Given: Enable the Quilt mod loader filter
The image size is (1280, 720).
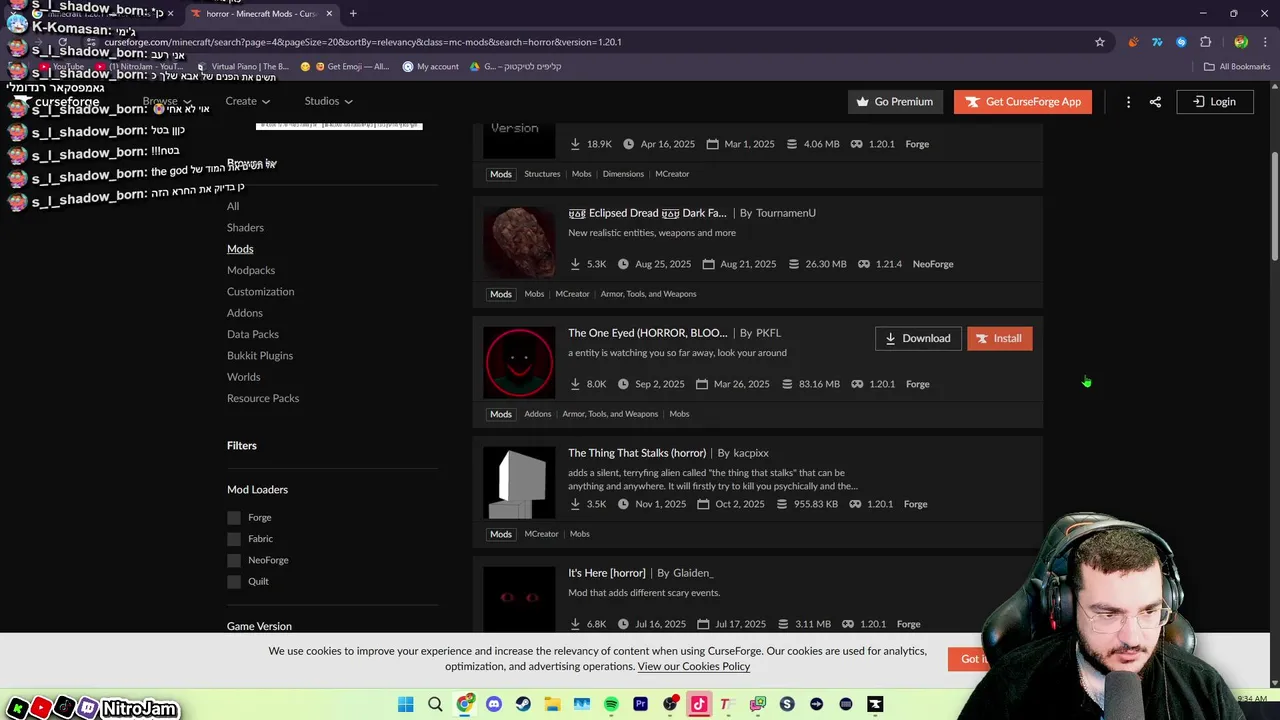Looking at the screenshot, I should click(234, 581).
